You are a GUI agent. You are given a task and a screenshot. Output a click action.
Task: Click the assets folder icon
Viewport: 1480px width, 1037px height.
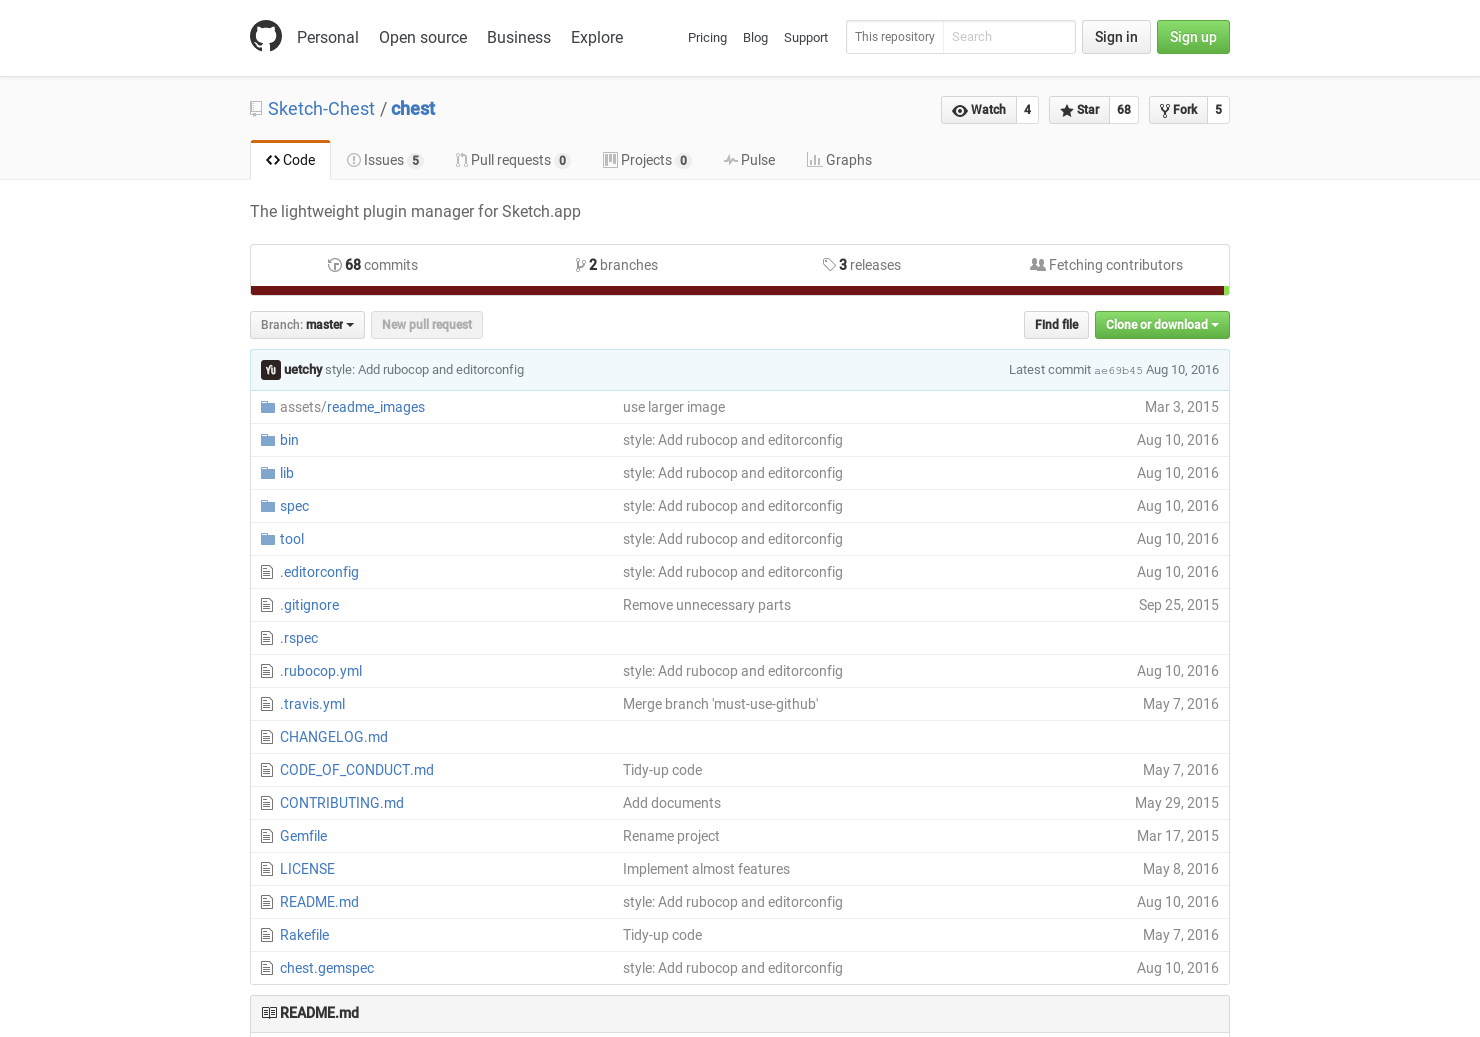[x=268, y=407]
